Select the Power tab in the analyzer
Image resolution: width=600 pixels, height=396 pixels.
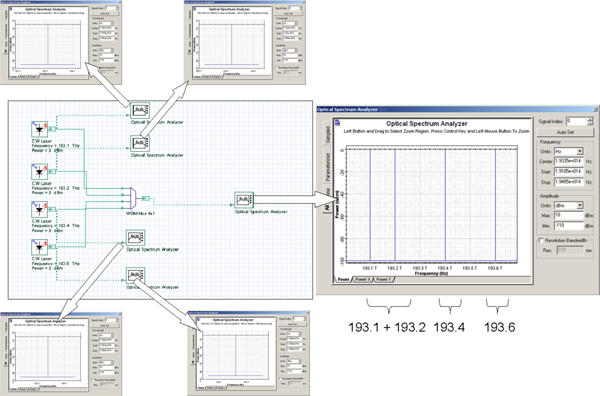pyautogui.click(x=343, y=280)
